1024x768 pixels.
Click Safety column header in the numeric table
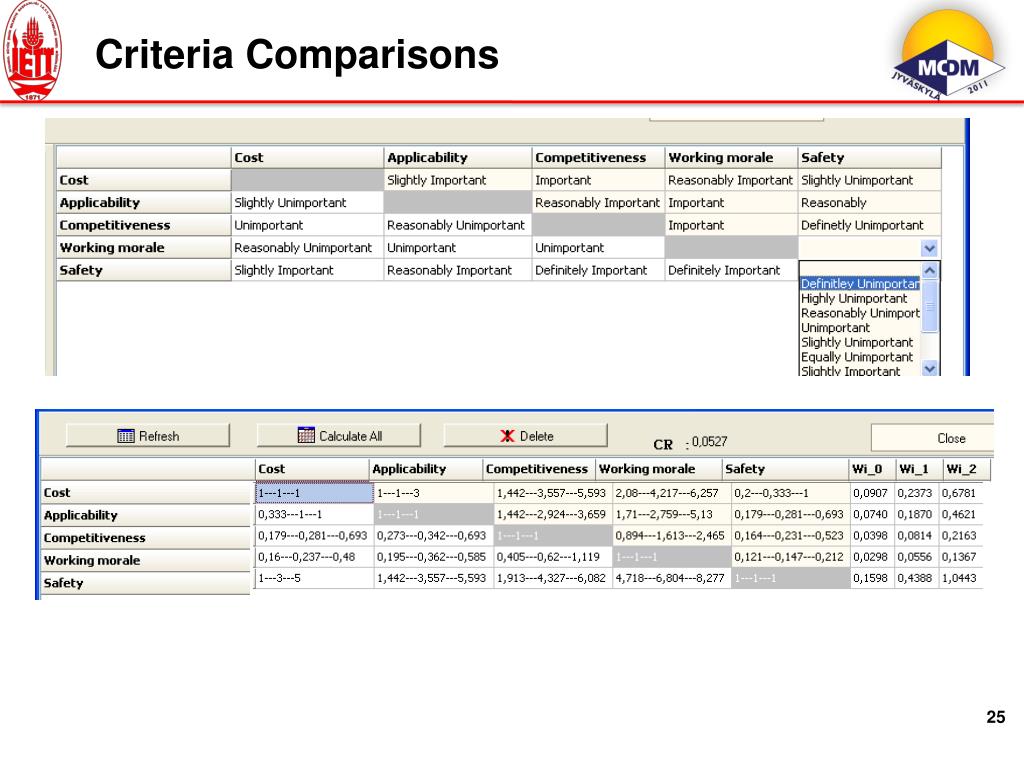[x=785, y=469]
